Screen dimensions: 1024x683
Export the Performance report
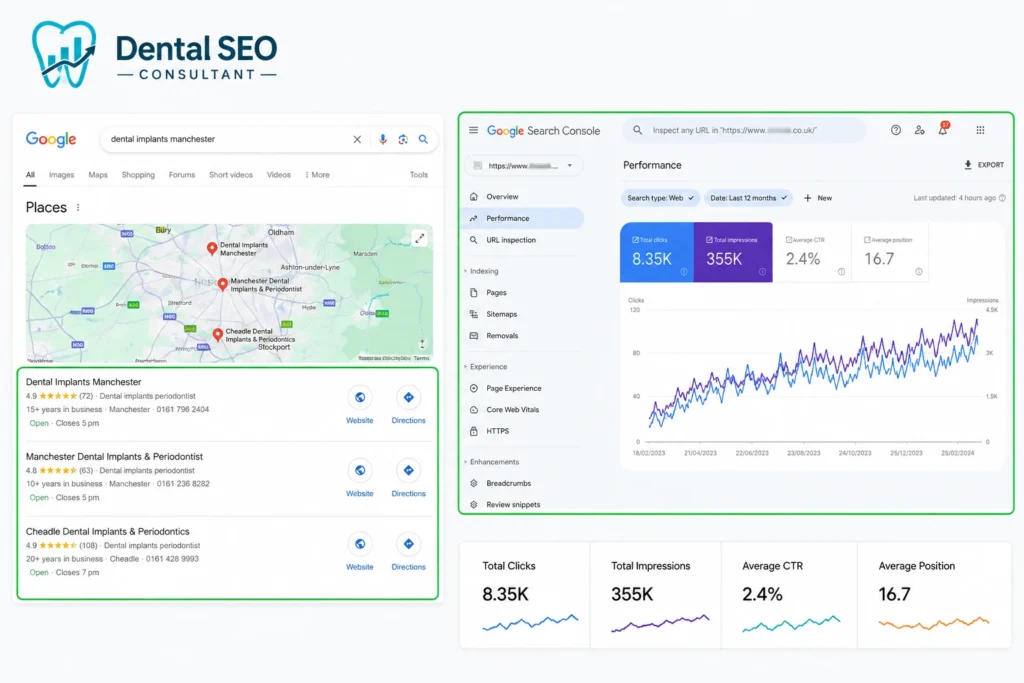(x=984, y=165)
